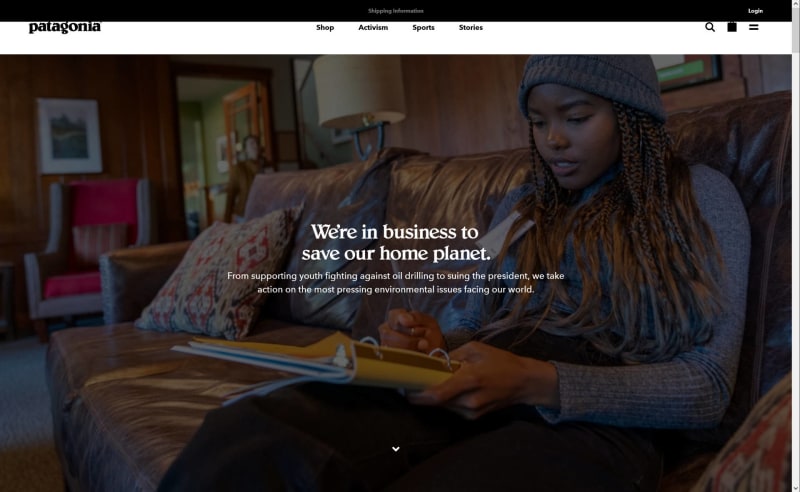Open the Shipping Information link

396,11
